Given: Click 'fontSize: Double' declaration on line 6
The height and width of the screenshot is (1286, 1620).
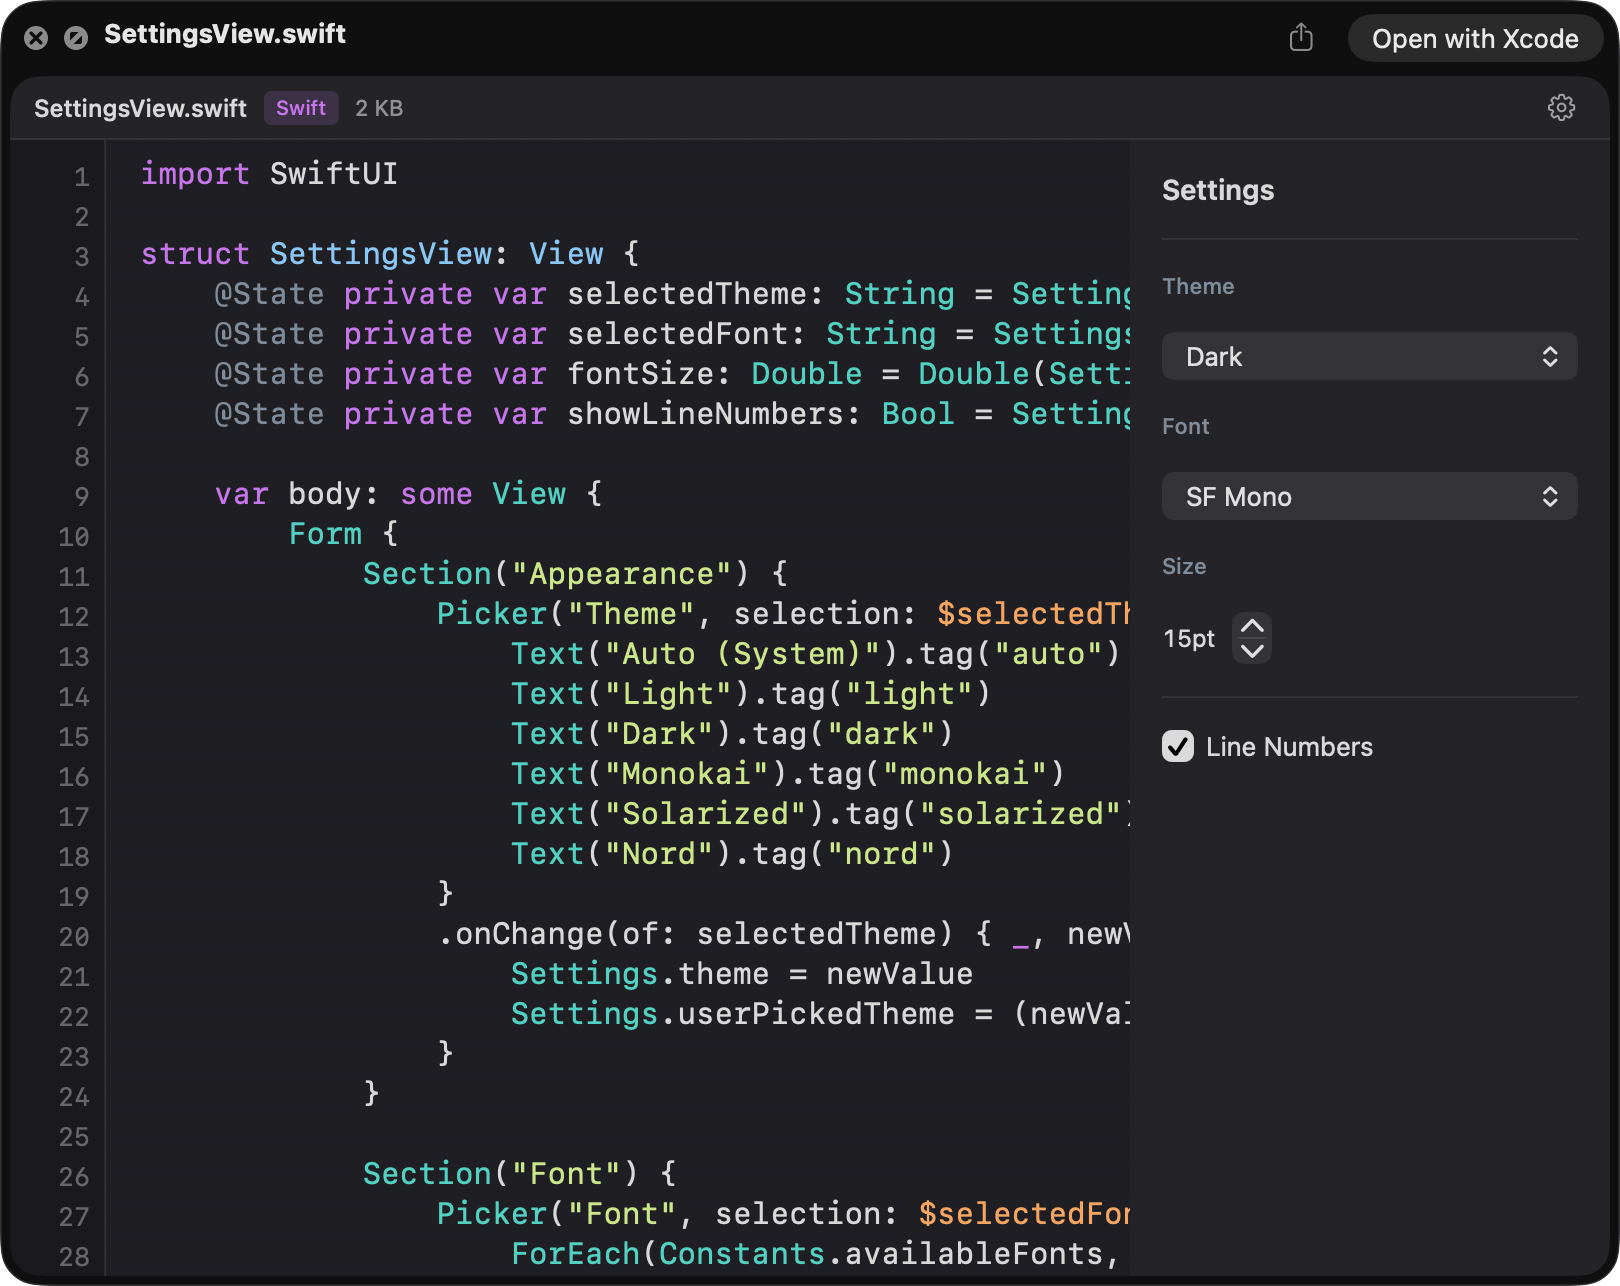Looking at the screenshot, I should click(714, 374).
